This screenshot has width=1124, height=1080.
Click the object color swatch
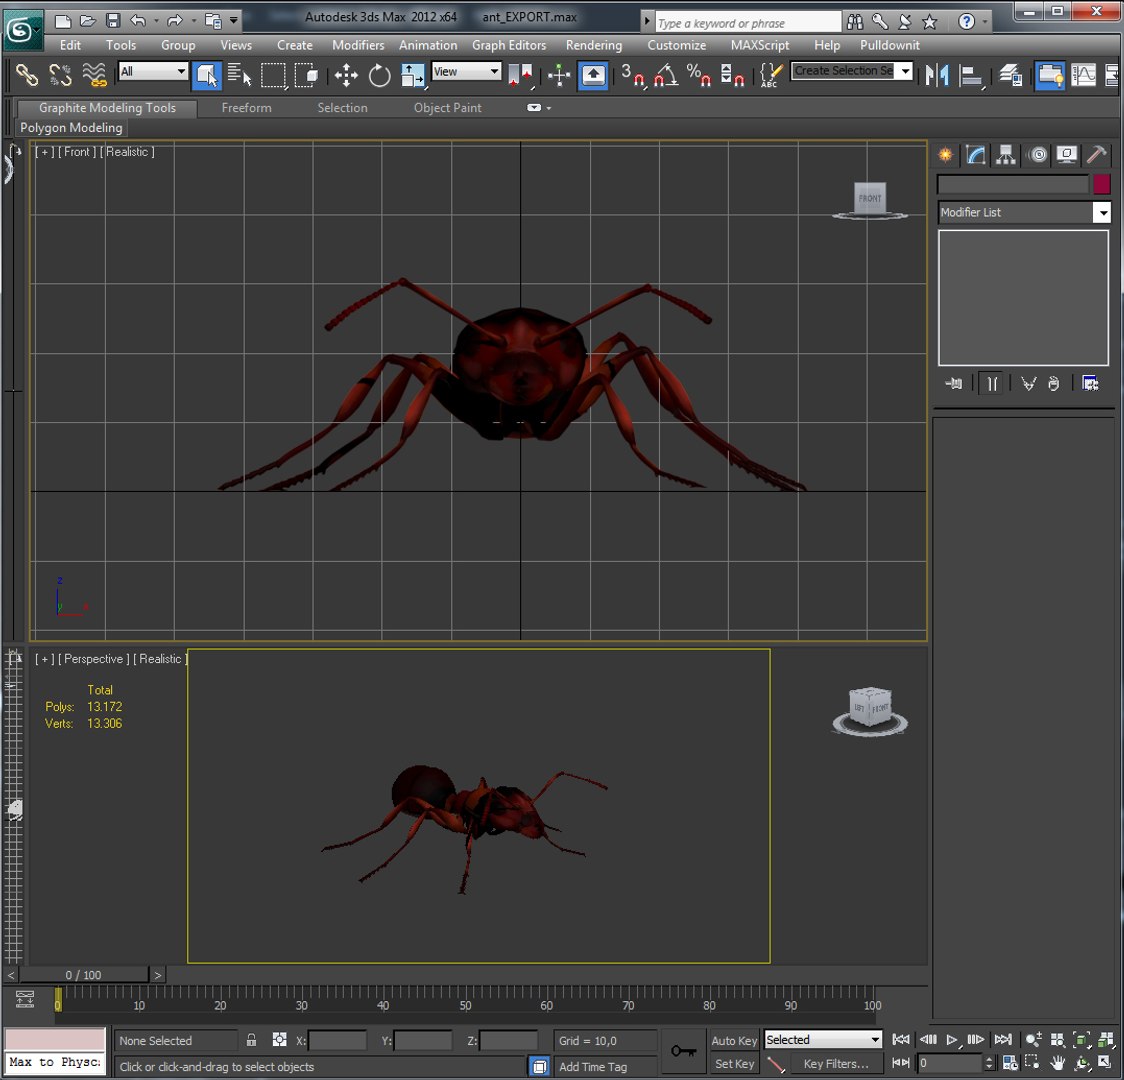[1102, 184]
